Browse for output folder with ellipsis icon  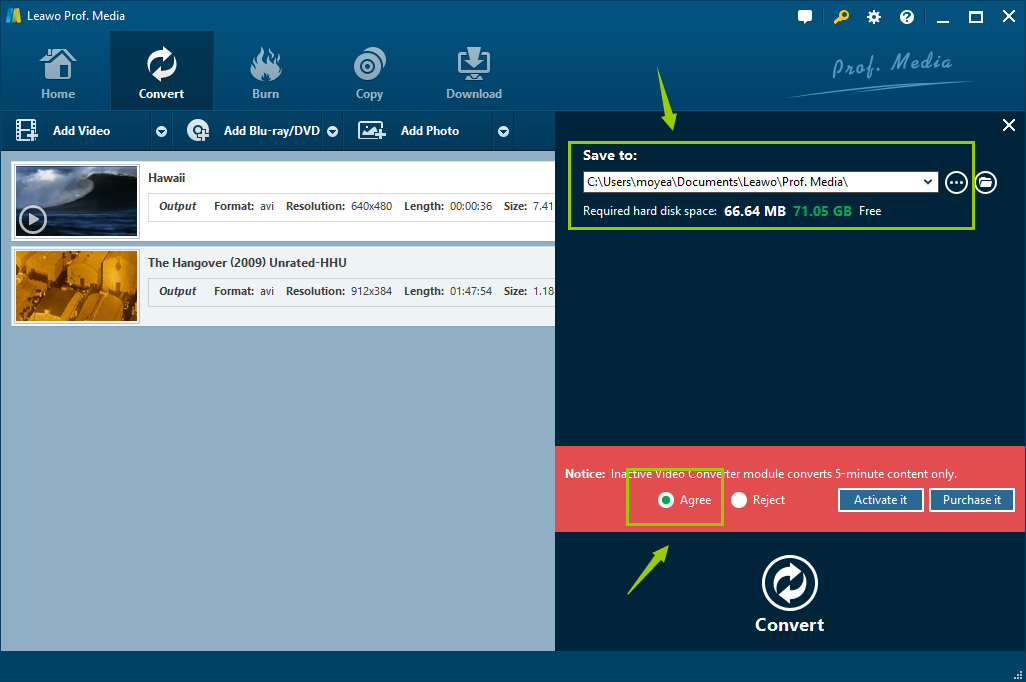click(956, 183)
